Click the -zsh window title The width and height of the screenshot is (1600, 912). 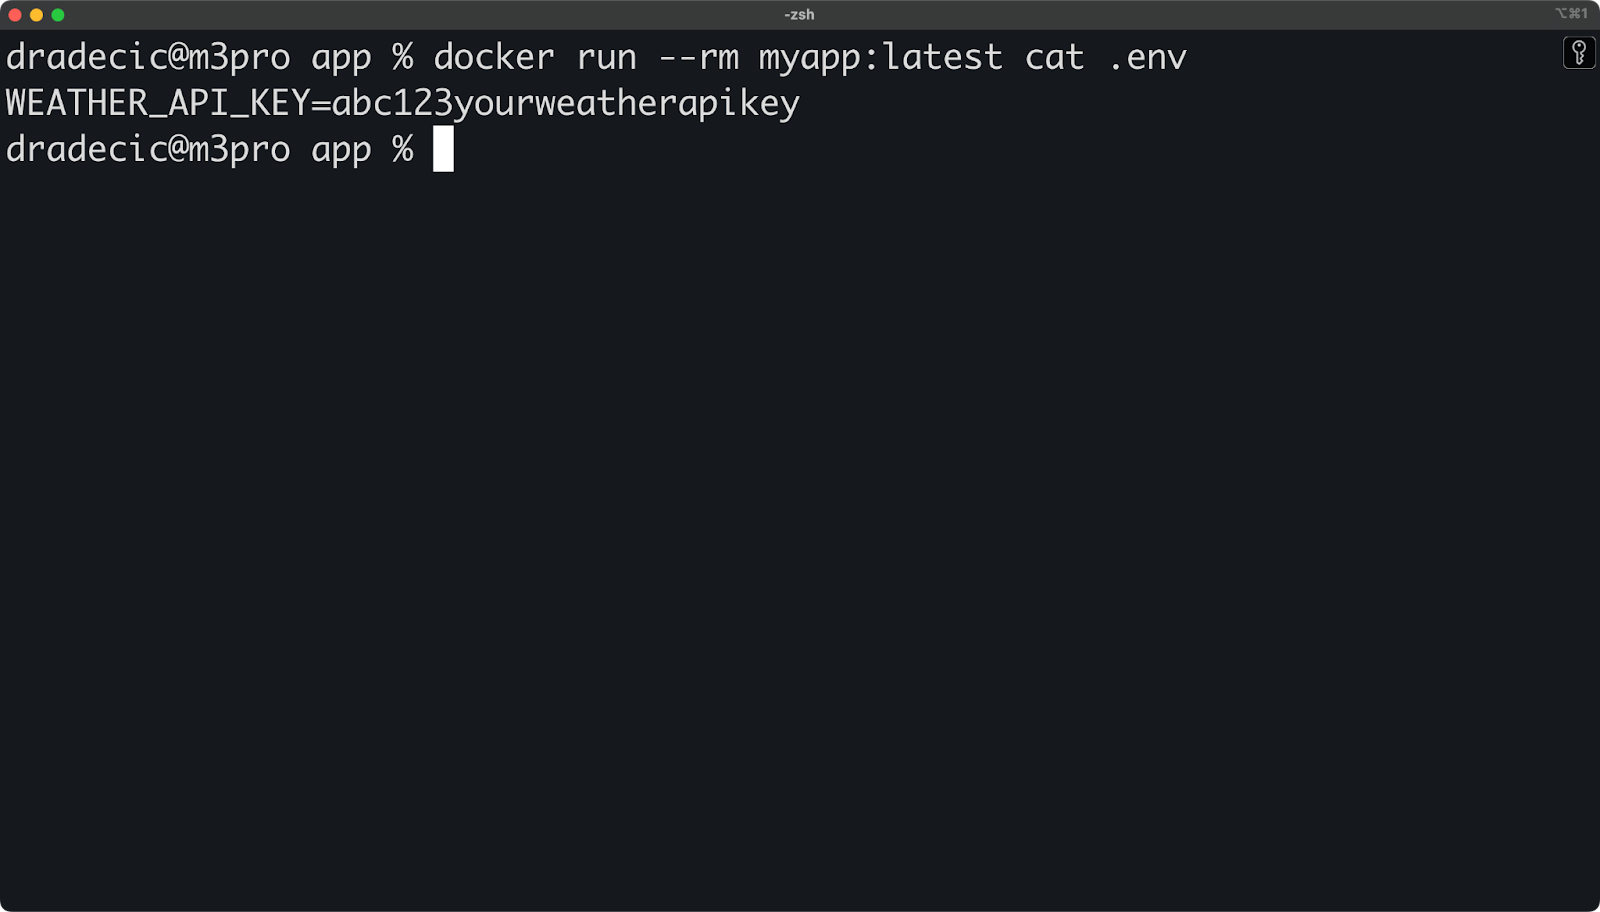pyautogui.click(x=799, y=15)
